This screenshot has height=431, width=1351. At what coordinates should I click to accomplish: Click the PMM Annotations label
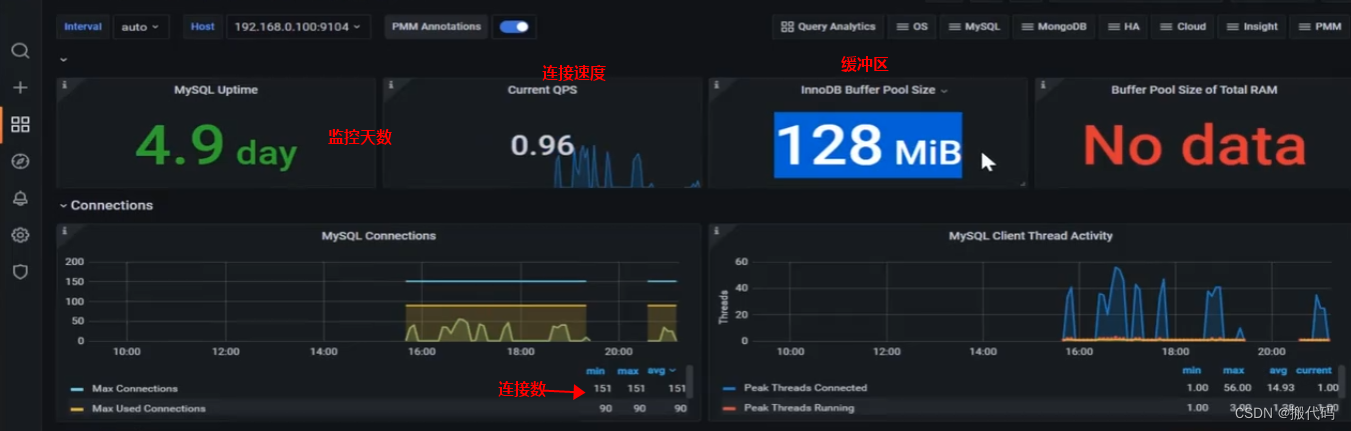(x=437, y=27)
